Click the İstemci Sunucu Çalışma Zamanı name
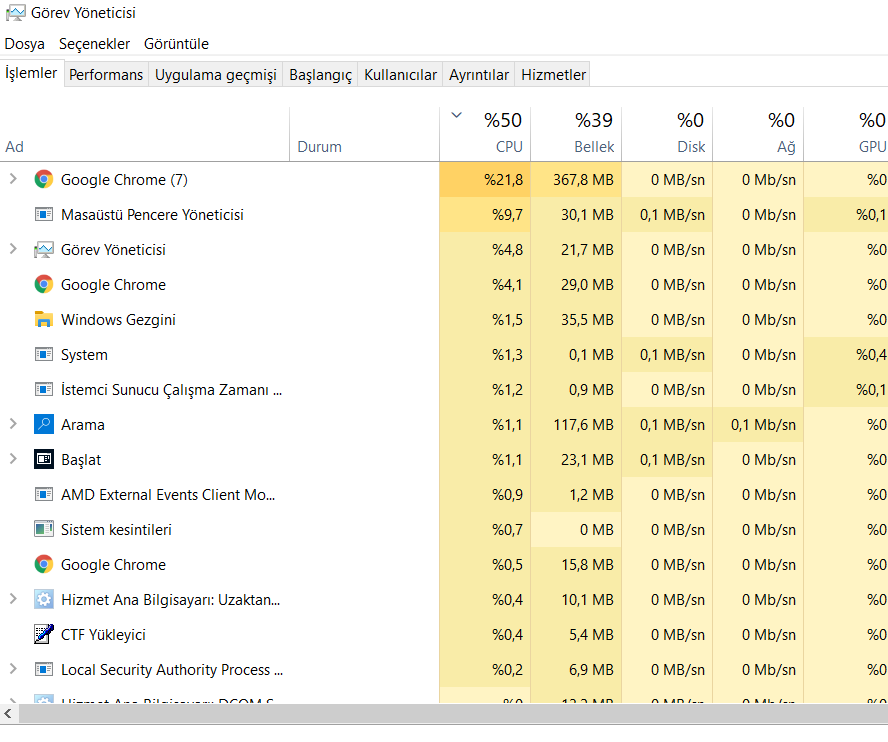 click(x=172, y=390)
